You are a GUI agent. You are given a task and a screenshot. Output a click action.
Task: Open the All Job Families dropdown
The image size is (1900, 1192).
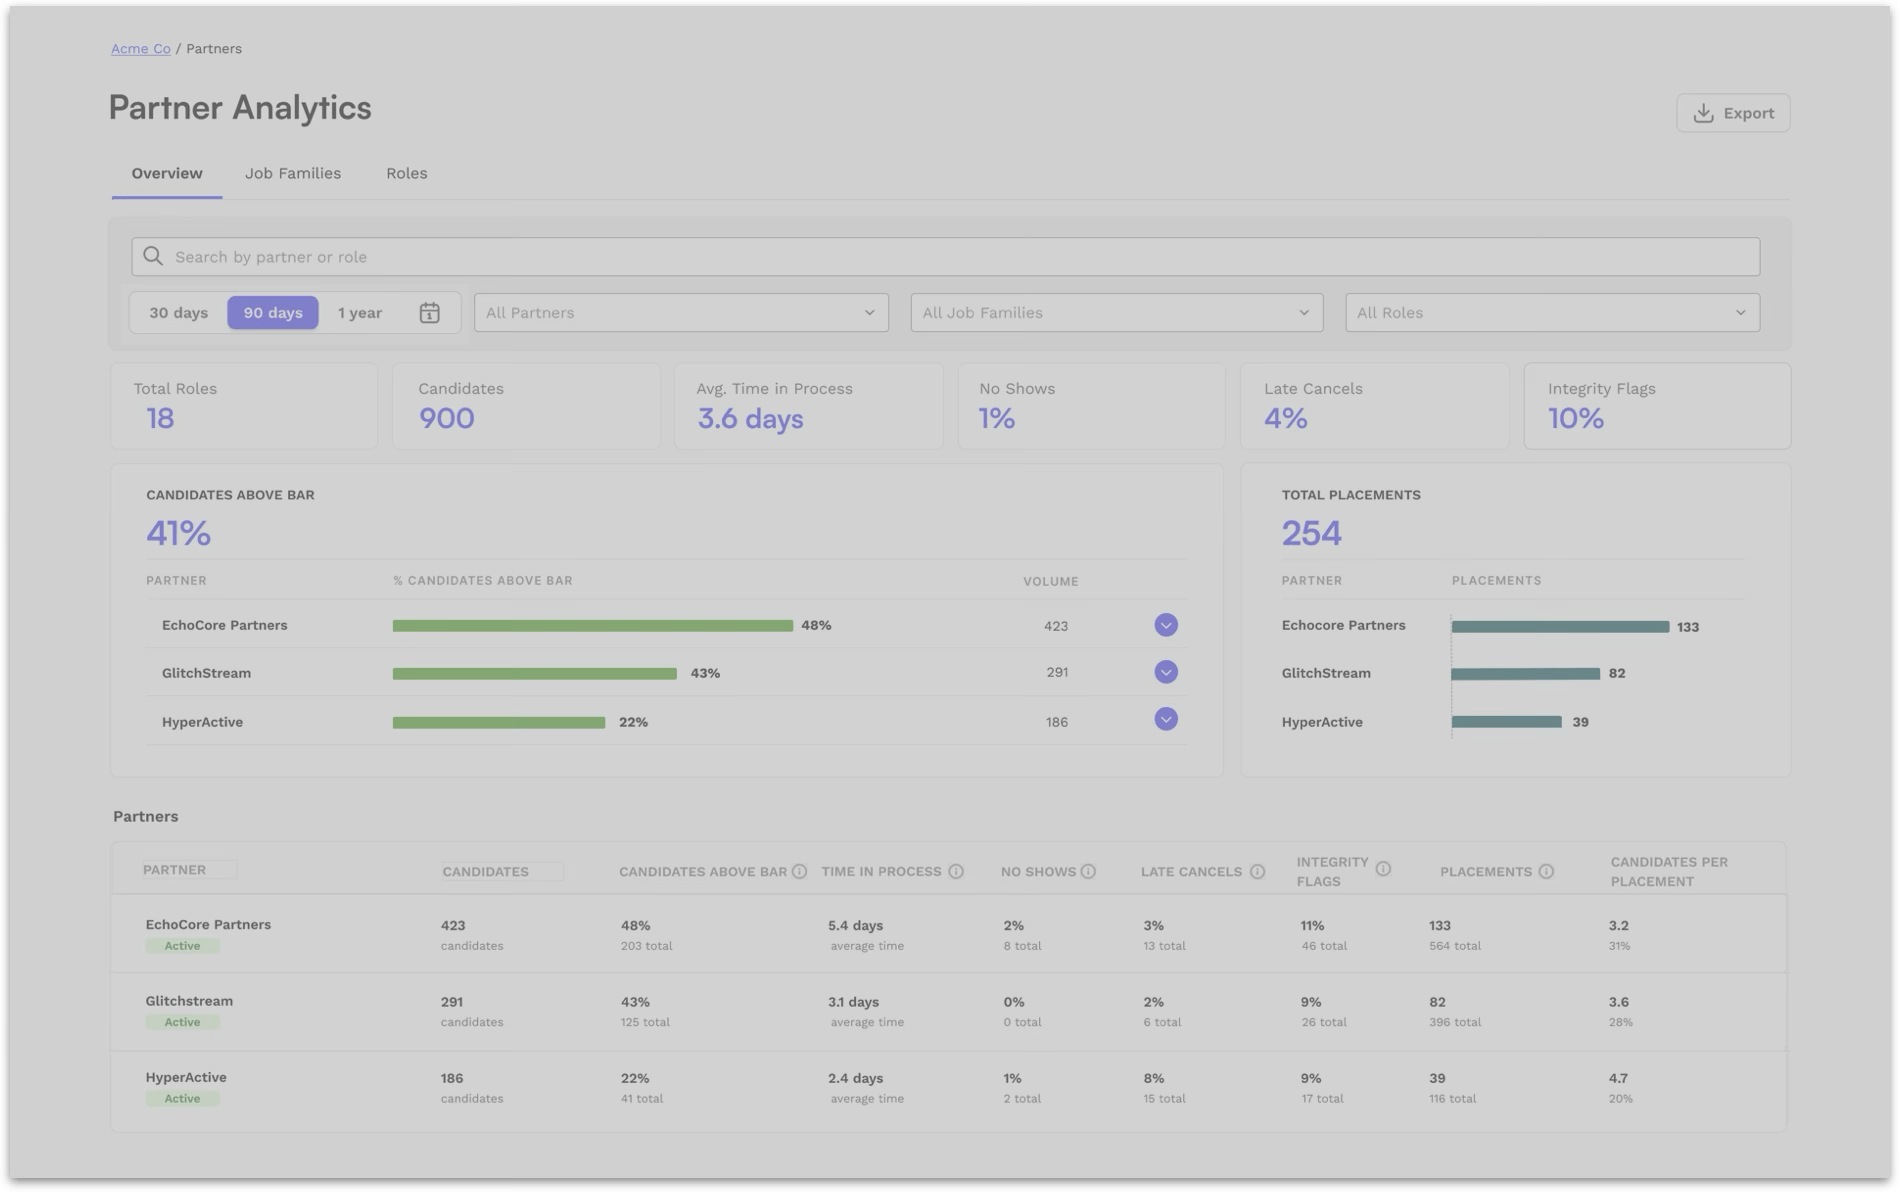click(1116, 313)
